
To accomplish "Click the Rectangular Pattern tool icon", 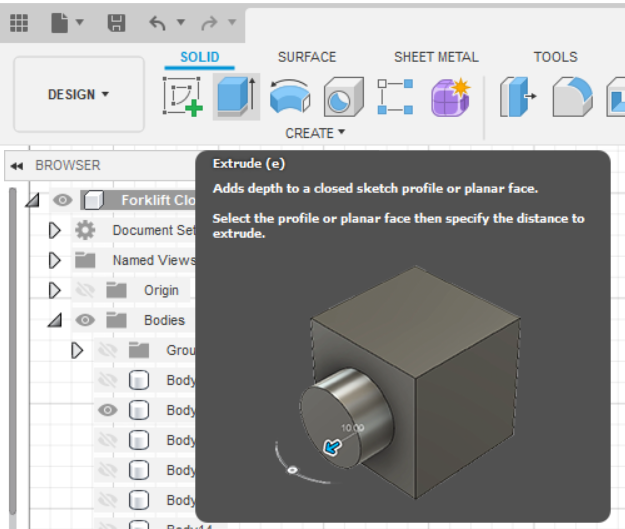I will pos(395,97).
